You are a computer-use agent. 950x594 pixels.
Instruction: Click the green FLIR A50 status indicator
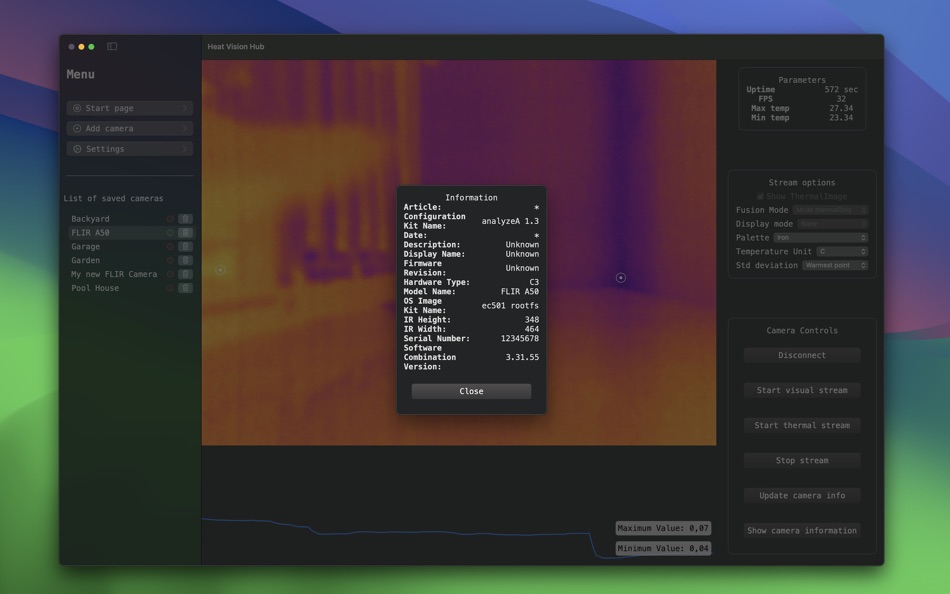pos(170,233)
